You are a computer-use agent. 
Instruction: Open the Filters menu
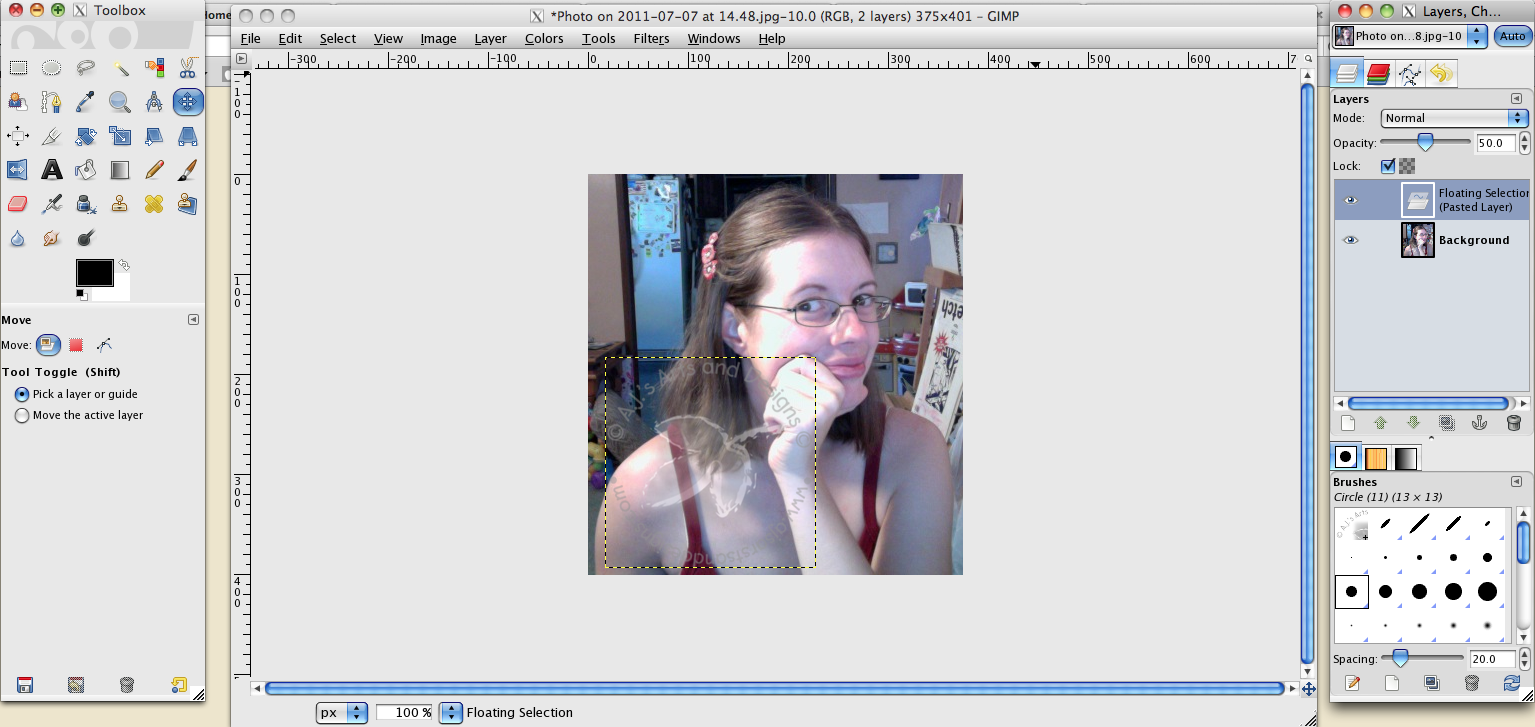click(651, 38)
